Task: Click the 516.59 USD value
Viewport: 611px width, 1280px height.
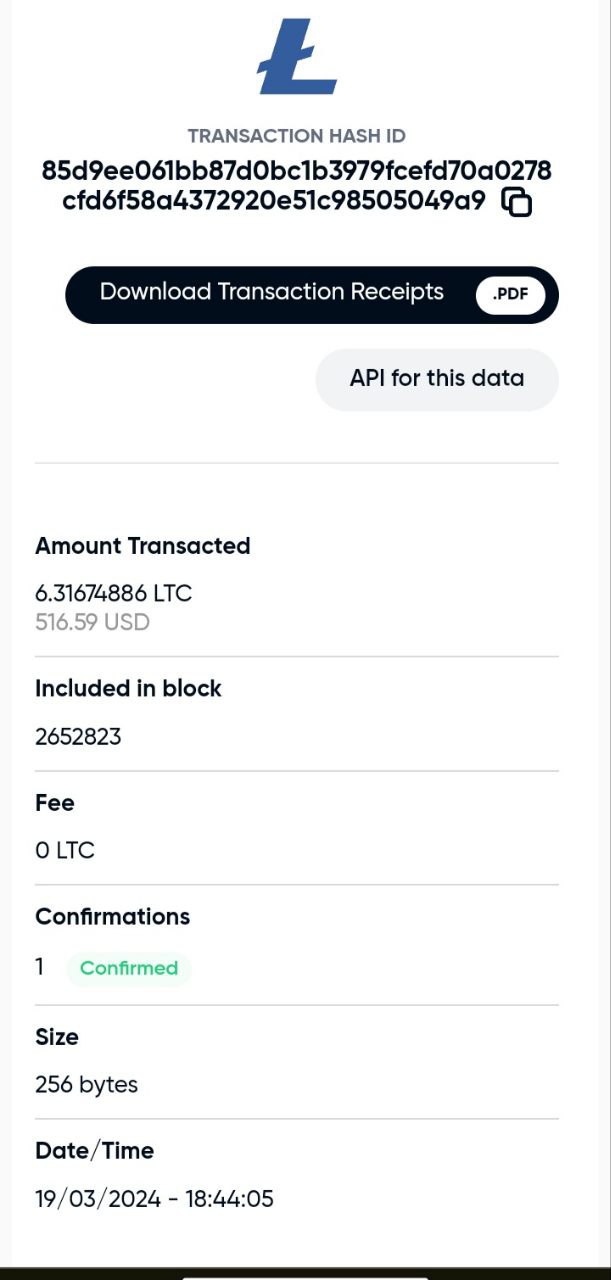Action: pos(92,622)
